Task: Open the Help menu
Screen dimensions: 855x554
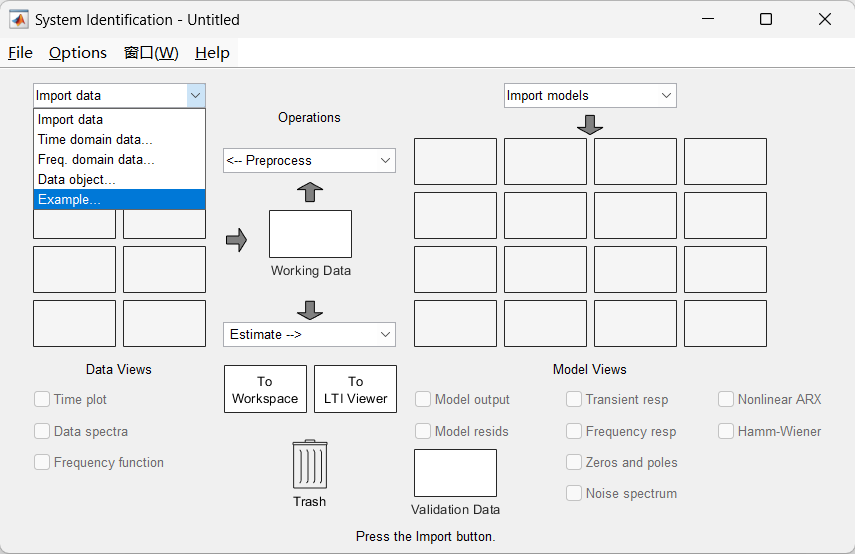Action: pyautogui.click(x=212, y=53)
